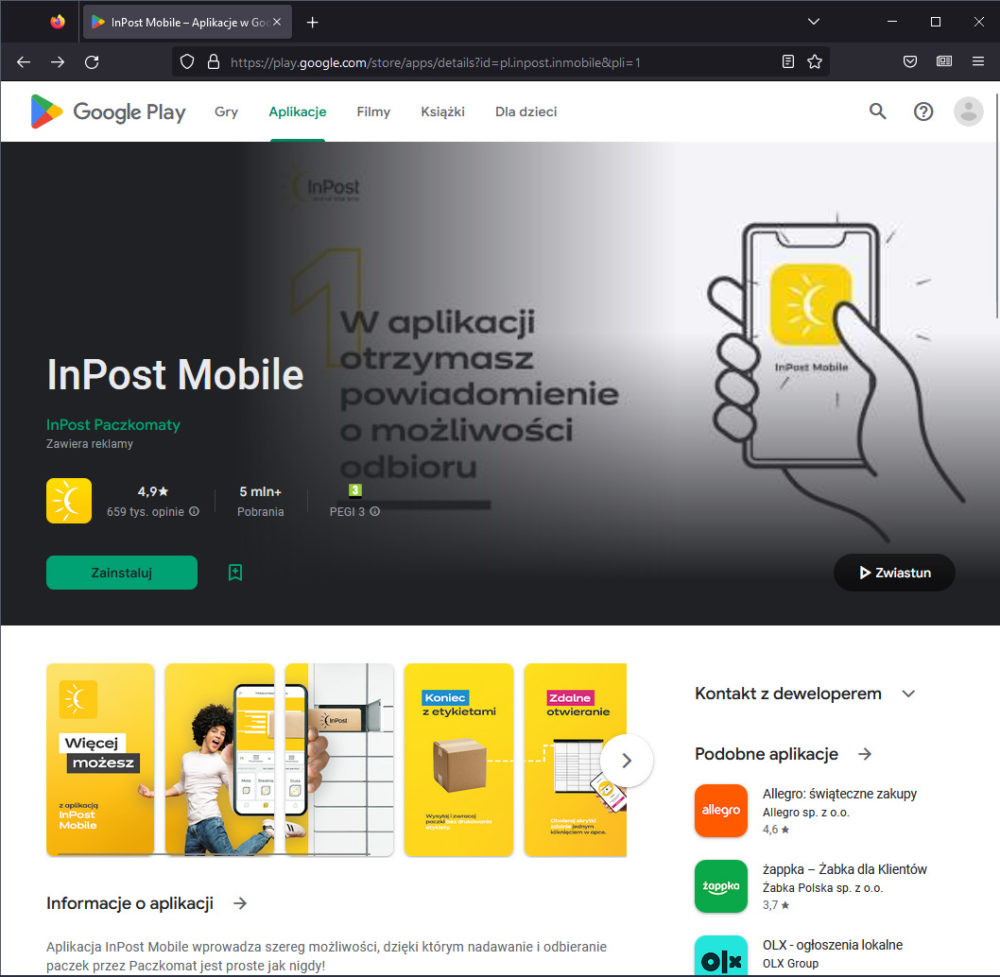Show PEGI 3 info icon
Viewport: 1000px width, 977px height.
(x=375, y=511)
